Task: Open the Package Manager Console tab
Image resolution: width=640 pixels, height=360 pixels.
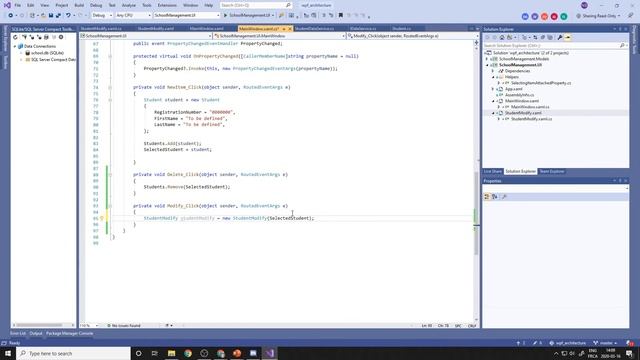Action: (x=69, y=333)
